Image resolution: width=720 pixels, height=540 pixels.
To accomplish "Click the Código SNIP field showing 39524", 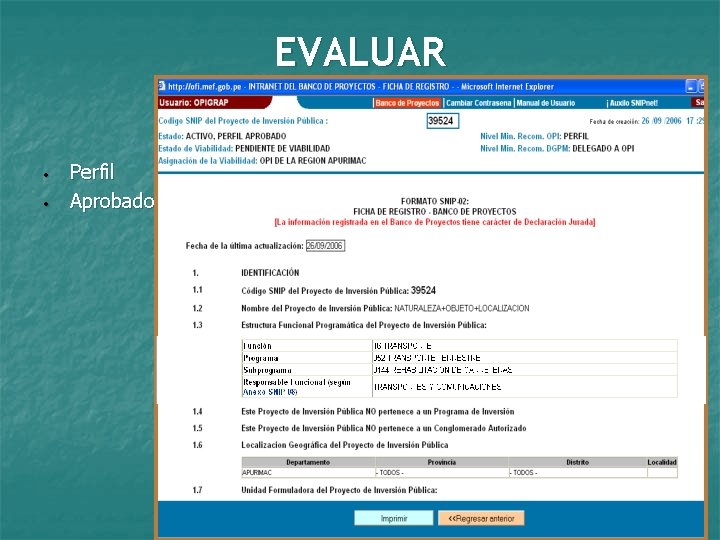I will coord(442,121).
